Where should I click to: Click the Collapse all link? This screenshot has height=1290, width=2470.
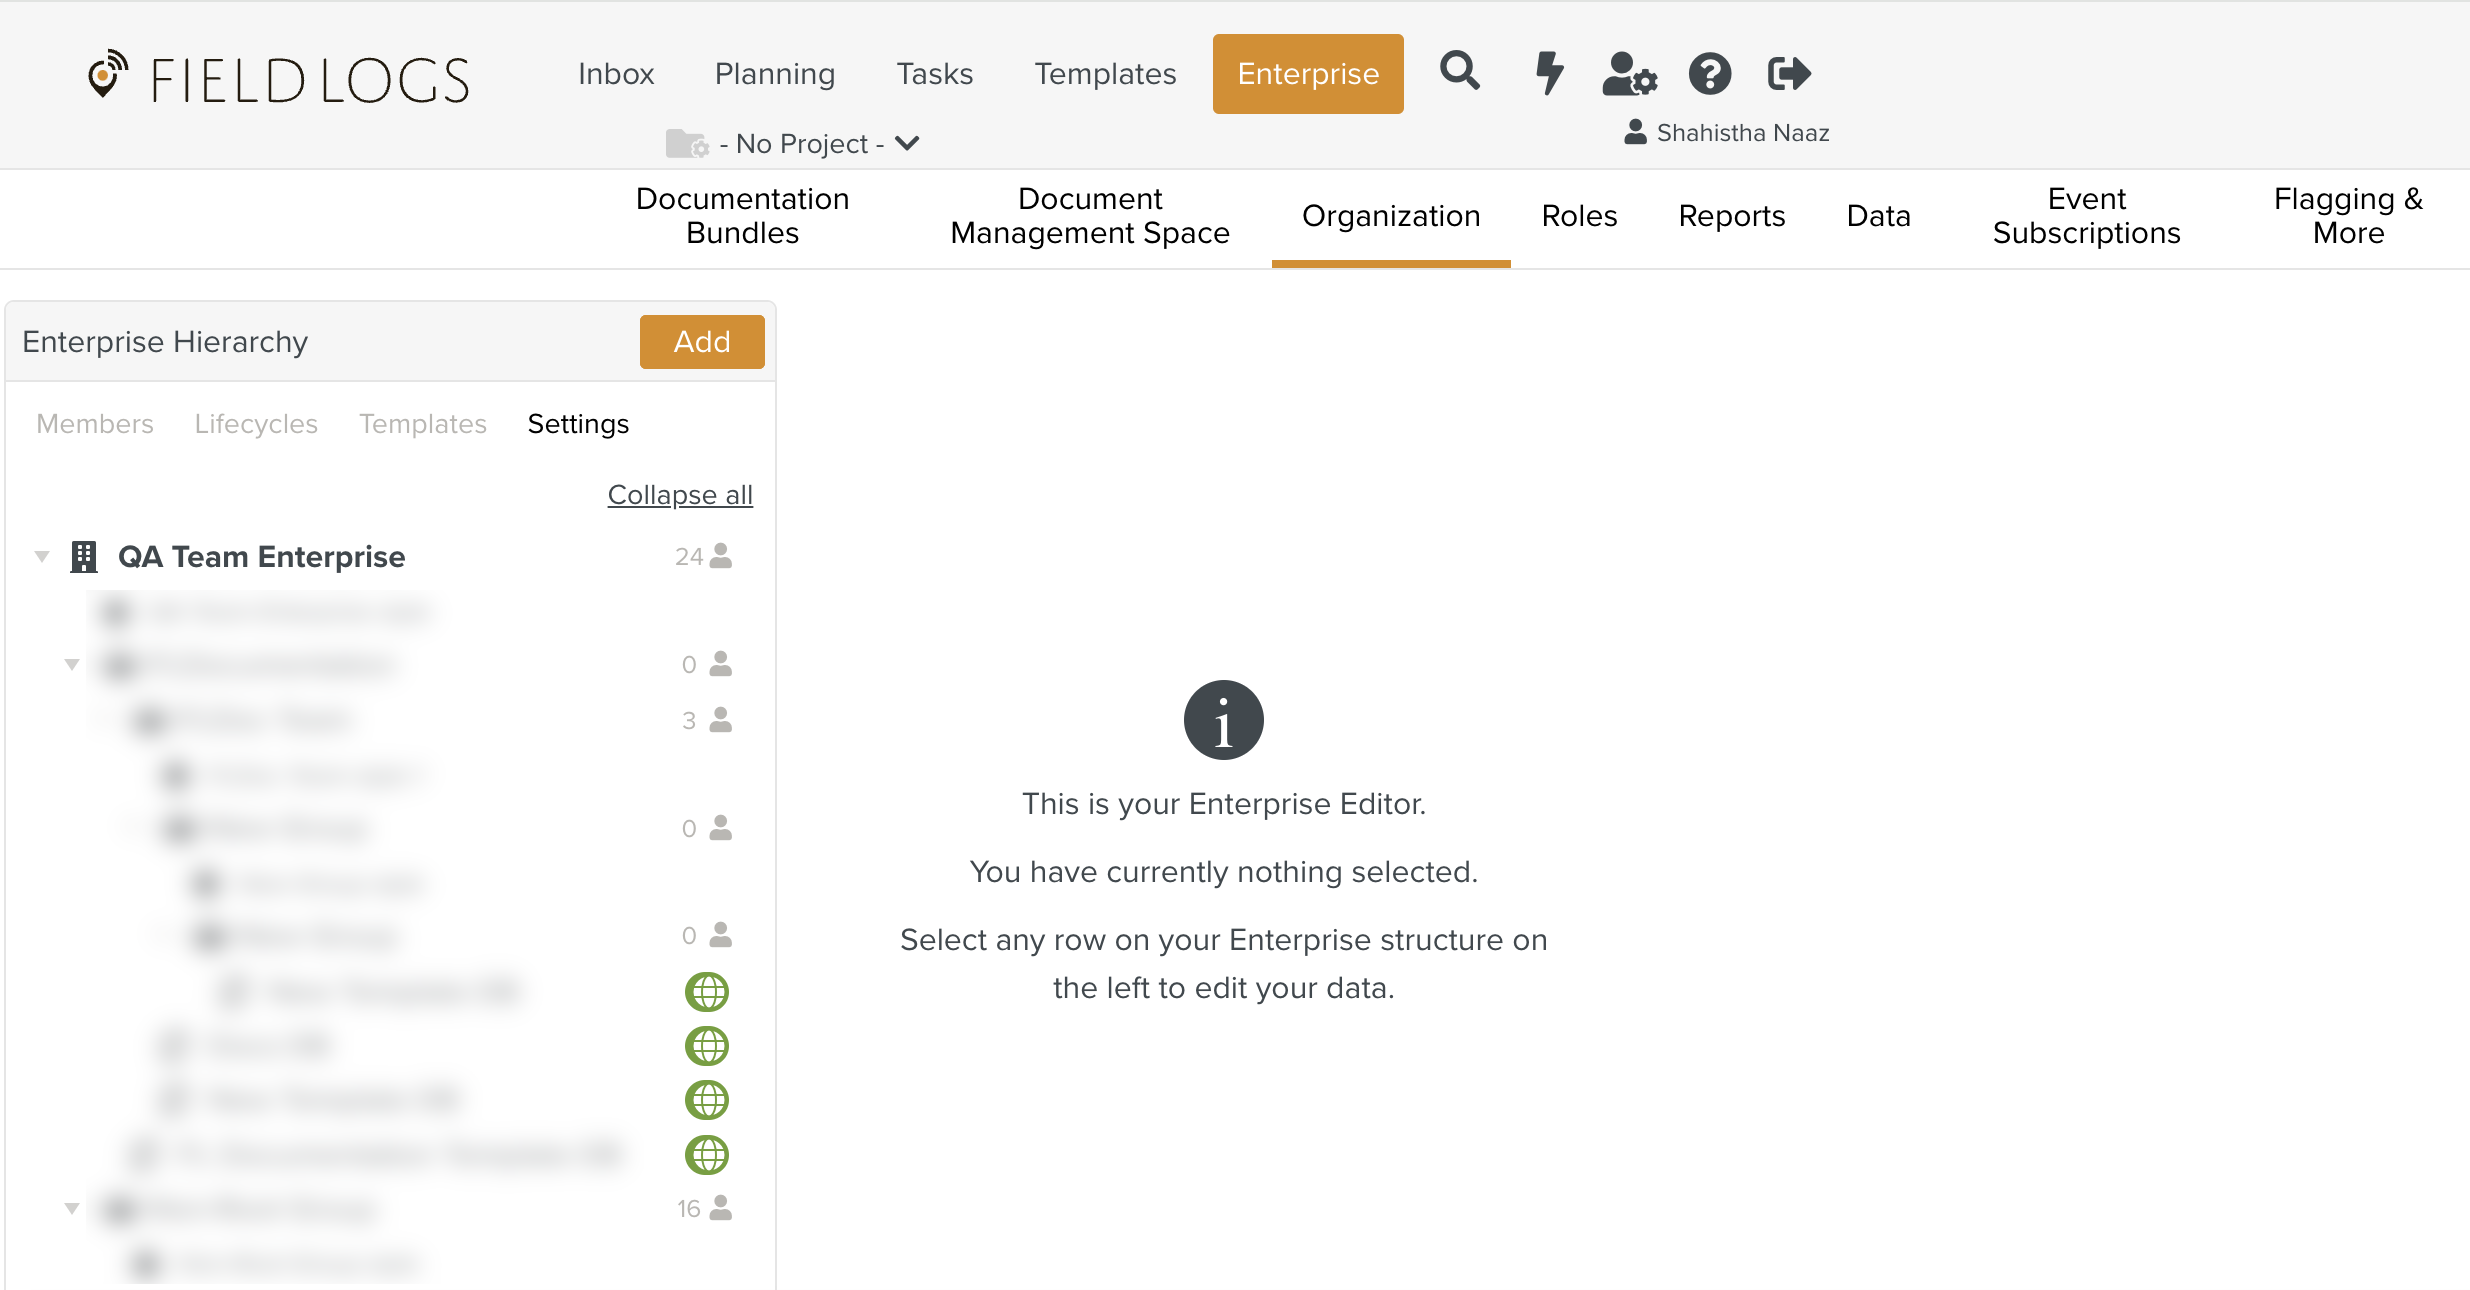pyautogui.click(x=680, y=494)
